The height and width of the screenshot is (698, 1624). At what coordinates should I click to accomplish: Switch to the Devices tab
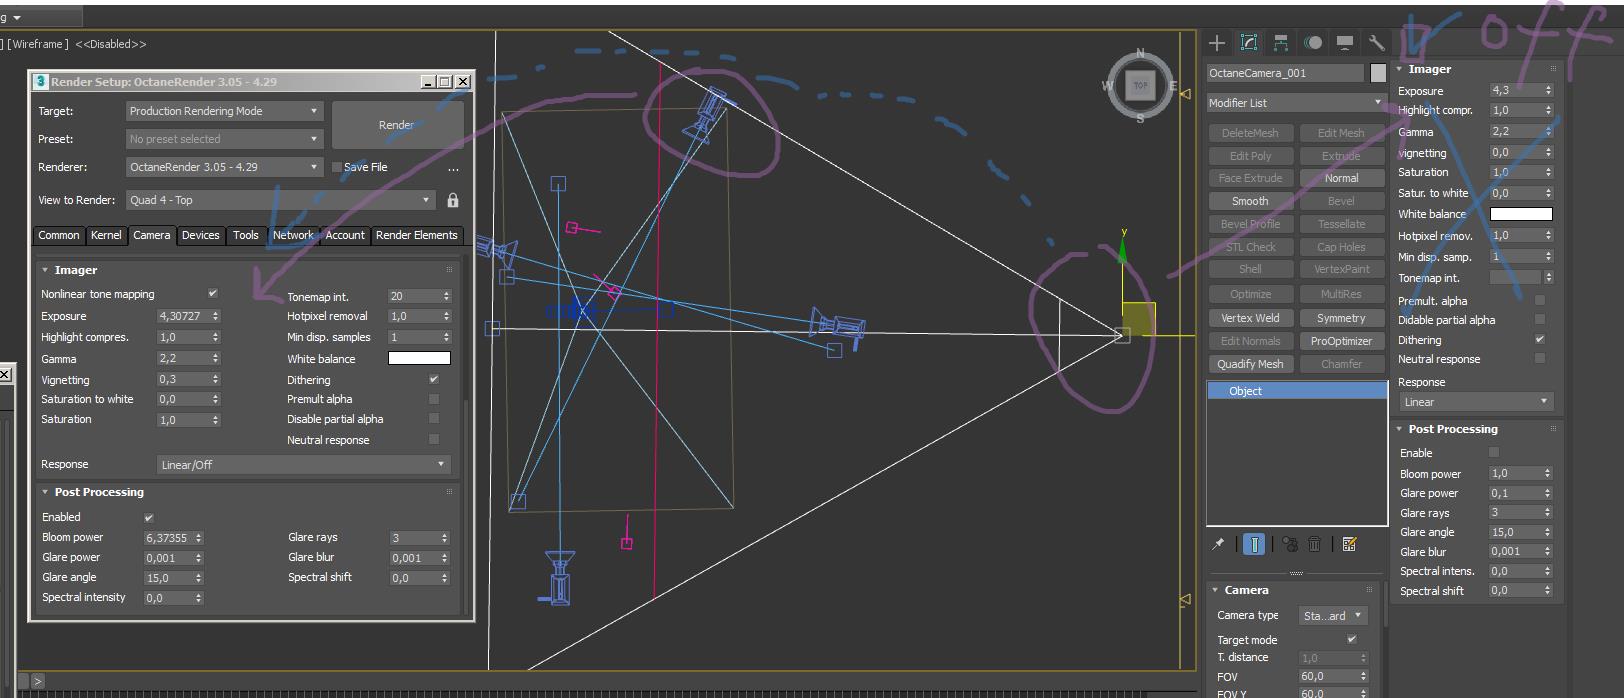(x=200, y=236)
